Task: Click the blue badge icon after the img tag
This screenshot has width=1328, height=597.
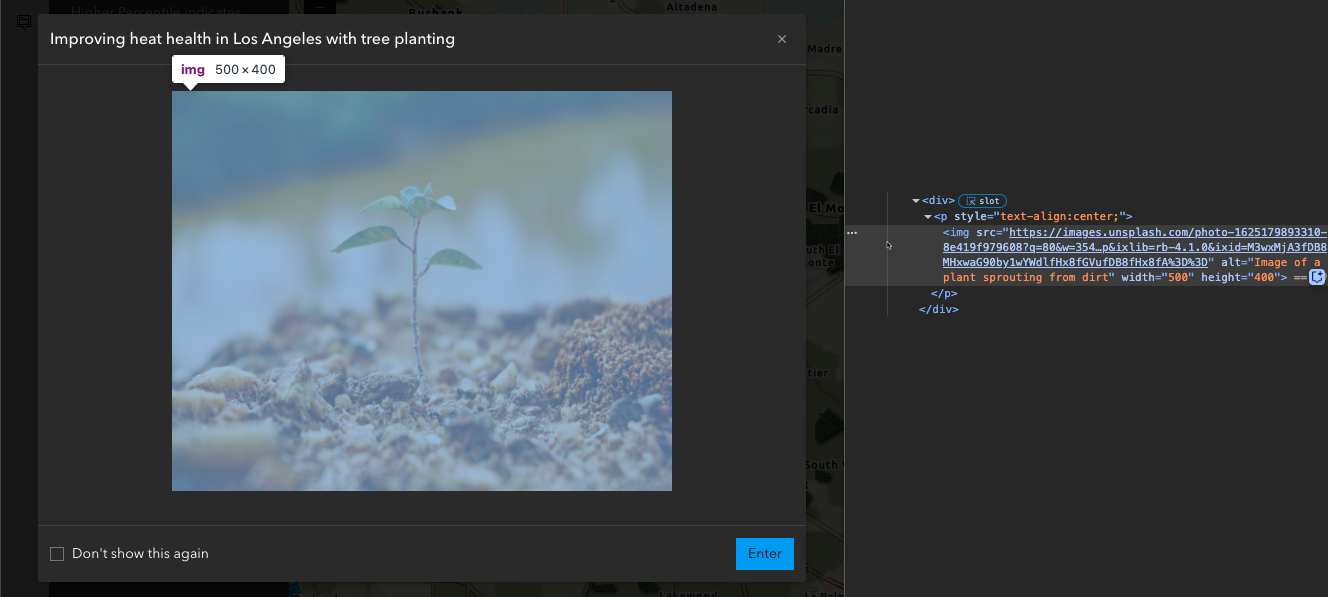Action: click(1317, 277)
